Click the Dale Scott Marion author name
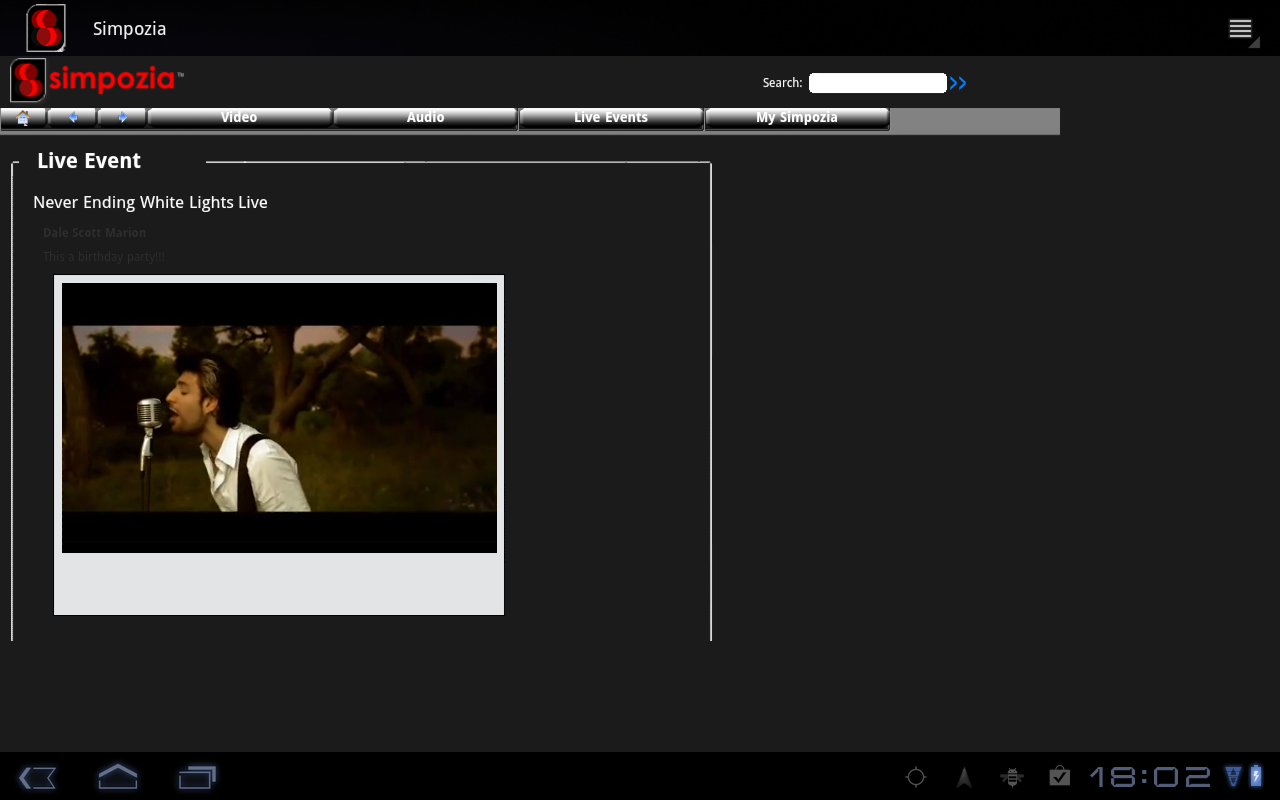1280x800 pixels. tap(94, 233)
